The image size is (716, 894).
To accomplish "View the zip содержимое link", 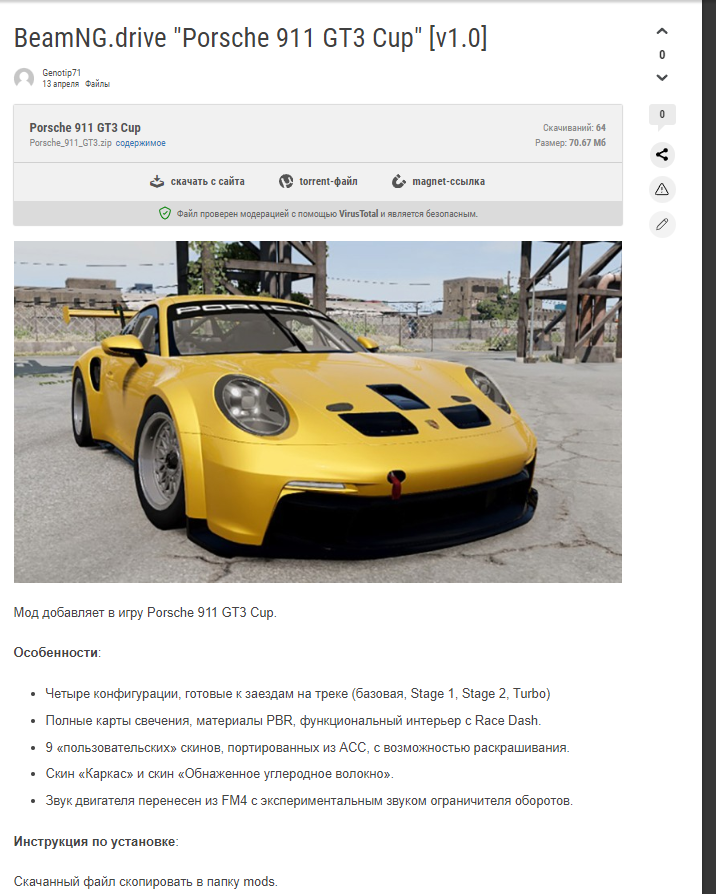I will 141,143.
